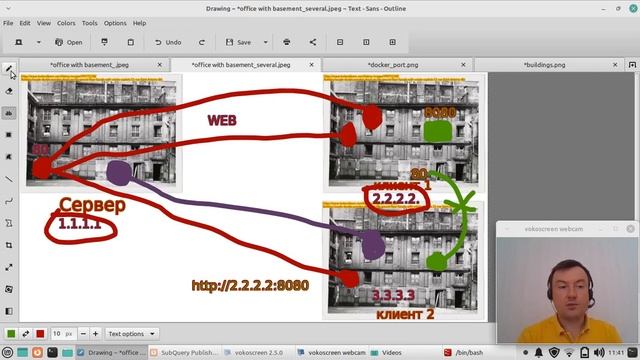
Task: Open the Linux Mint menu button
Action: click(x=7, y=352)
